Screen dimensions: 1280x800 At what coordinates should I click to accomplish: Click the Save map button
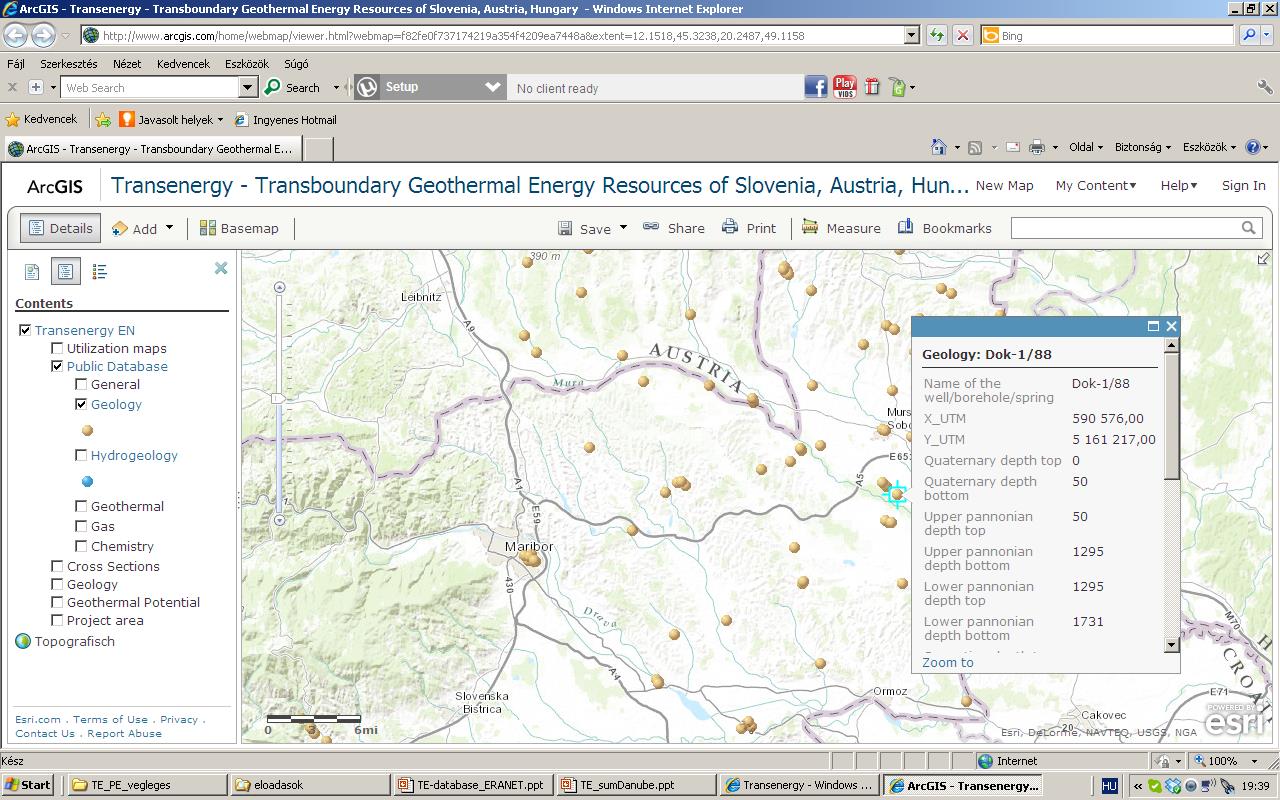click(x=585, y=228)
